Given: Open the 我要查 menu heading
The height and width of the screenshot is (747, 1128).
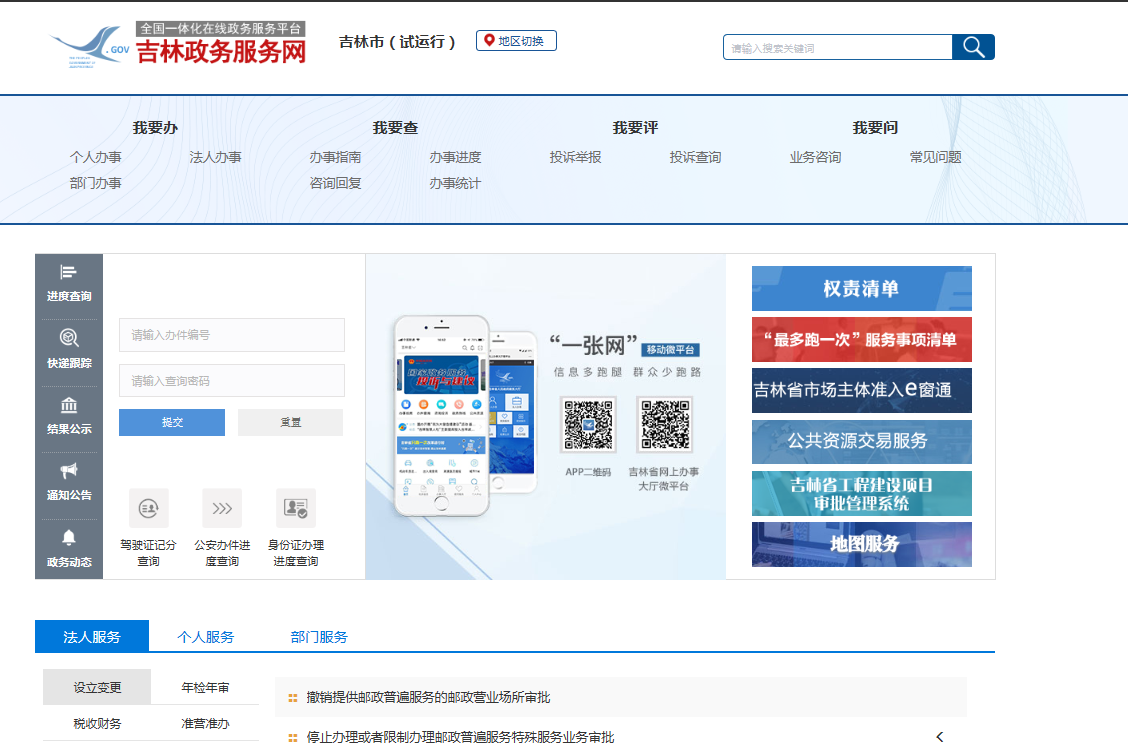Looking at the screenshot, I should point(395,127).
